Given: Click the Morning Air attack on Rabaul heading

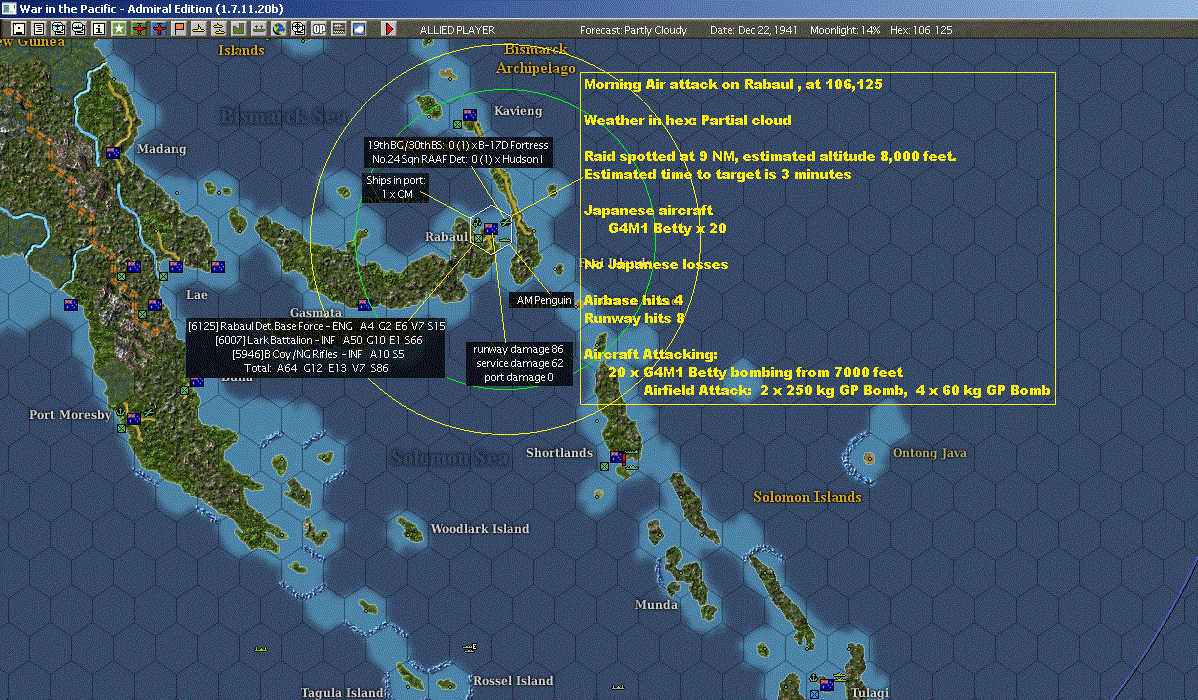Looking at the screenshot, I should (733, 84).
